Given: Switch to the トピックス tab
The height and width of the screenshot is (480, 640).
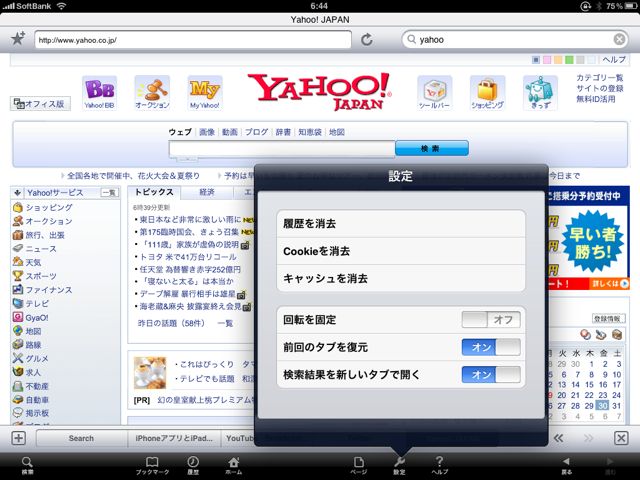Looking at the screenshot, I should (x=154, y=192).
